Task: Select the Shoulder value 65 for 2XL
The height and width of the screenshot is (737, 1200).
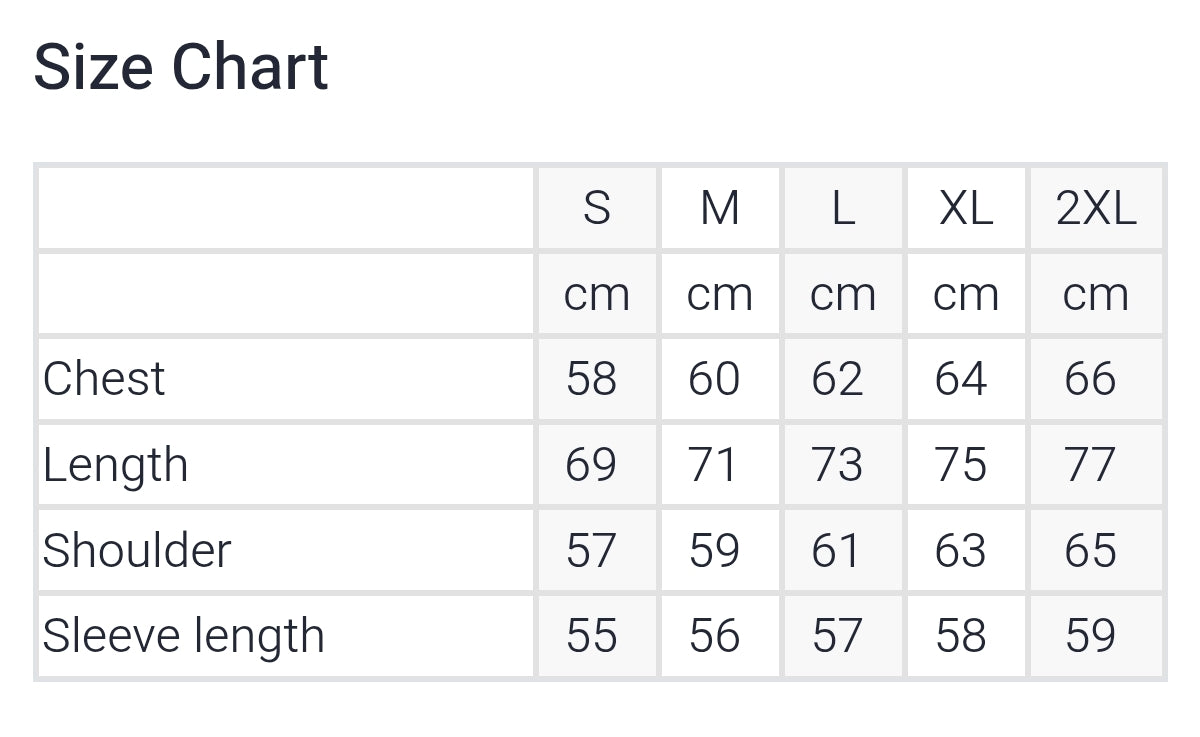Action: point(1090,550)
